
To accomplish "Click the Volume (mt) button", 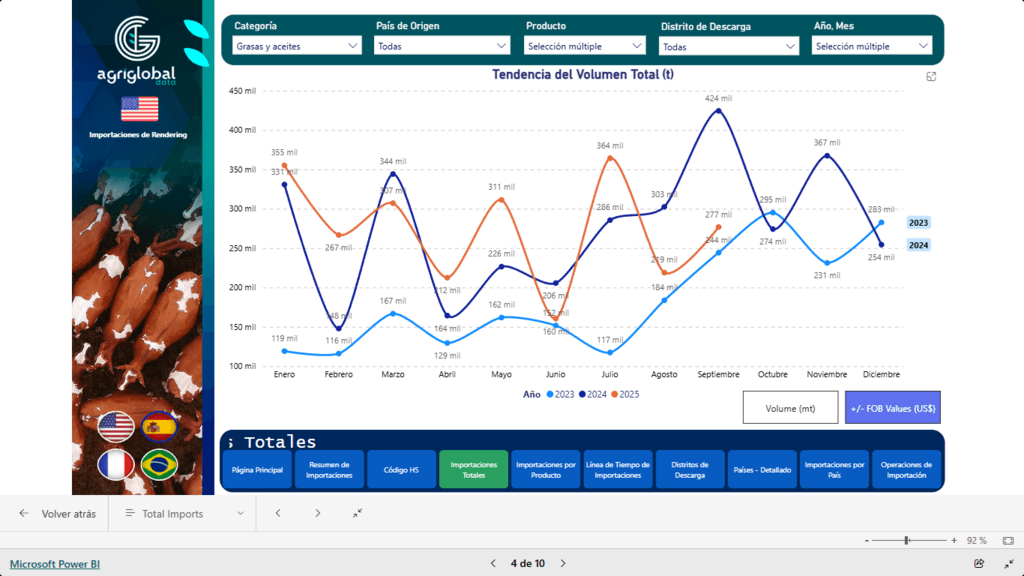I will [x=790, y=408].
